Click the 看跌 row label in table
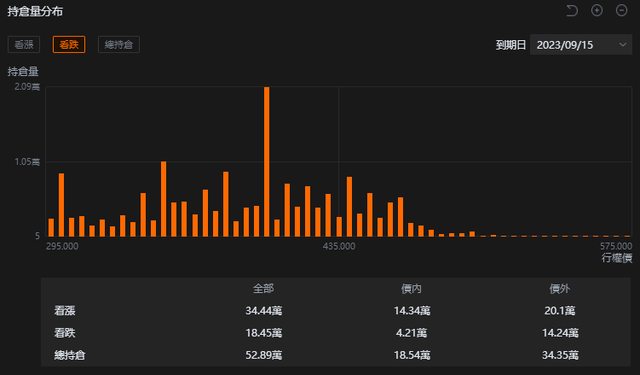The width and height of the screenshot is (640, 375). click(65, 333)
